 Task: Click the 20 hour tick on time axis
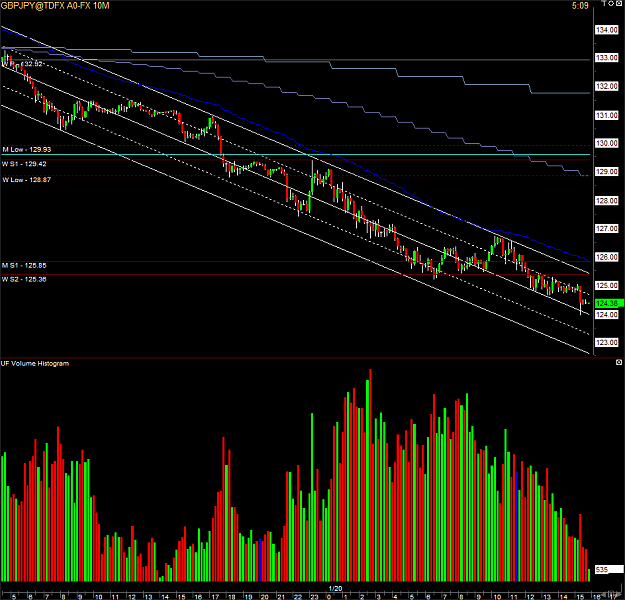pyautogui.click(x=264, y=597)
